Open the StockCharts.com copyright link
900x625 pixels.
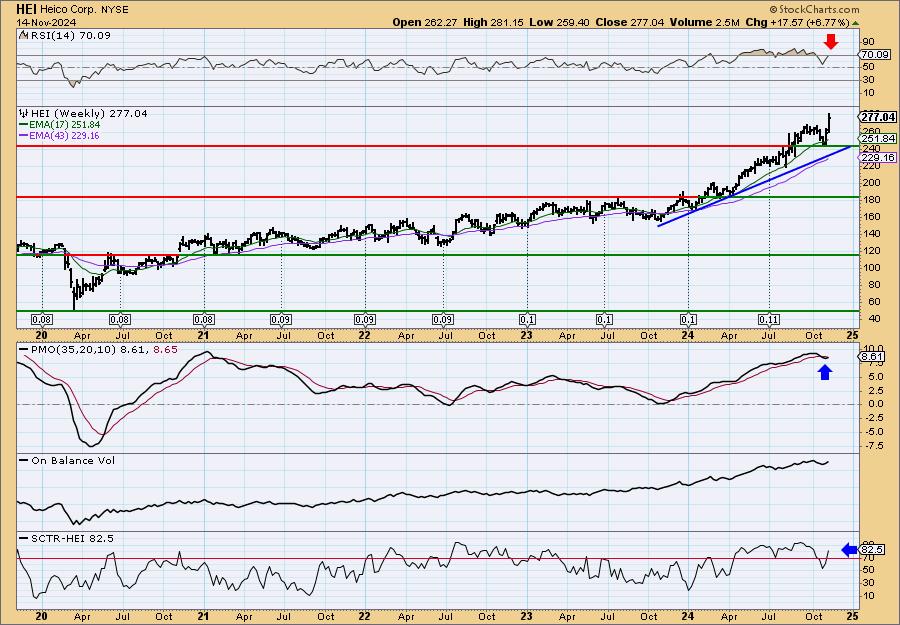pos(814,9)
